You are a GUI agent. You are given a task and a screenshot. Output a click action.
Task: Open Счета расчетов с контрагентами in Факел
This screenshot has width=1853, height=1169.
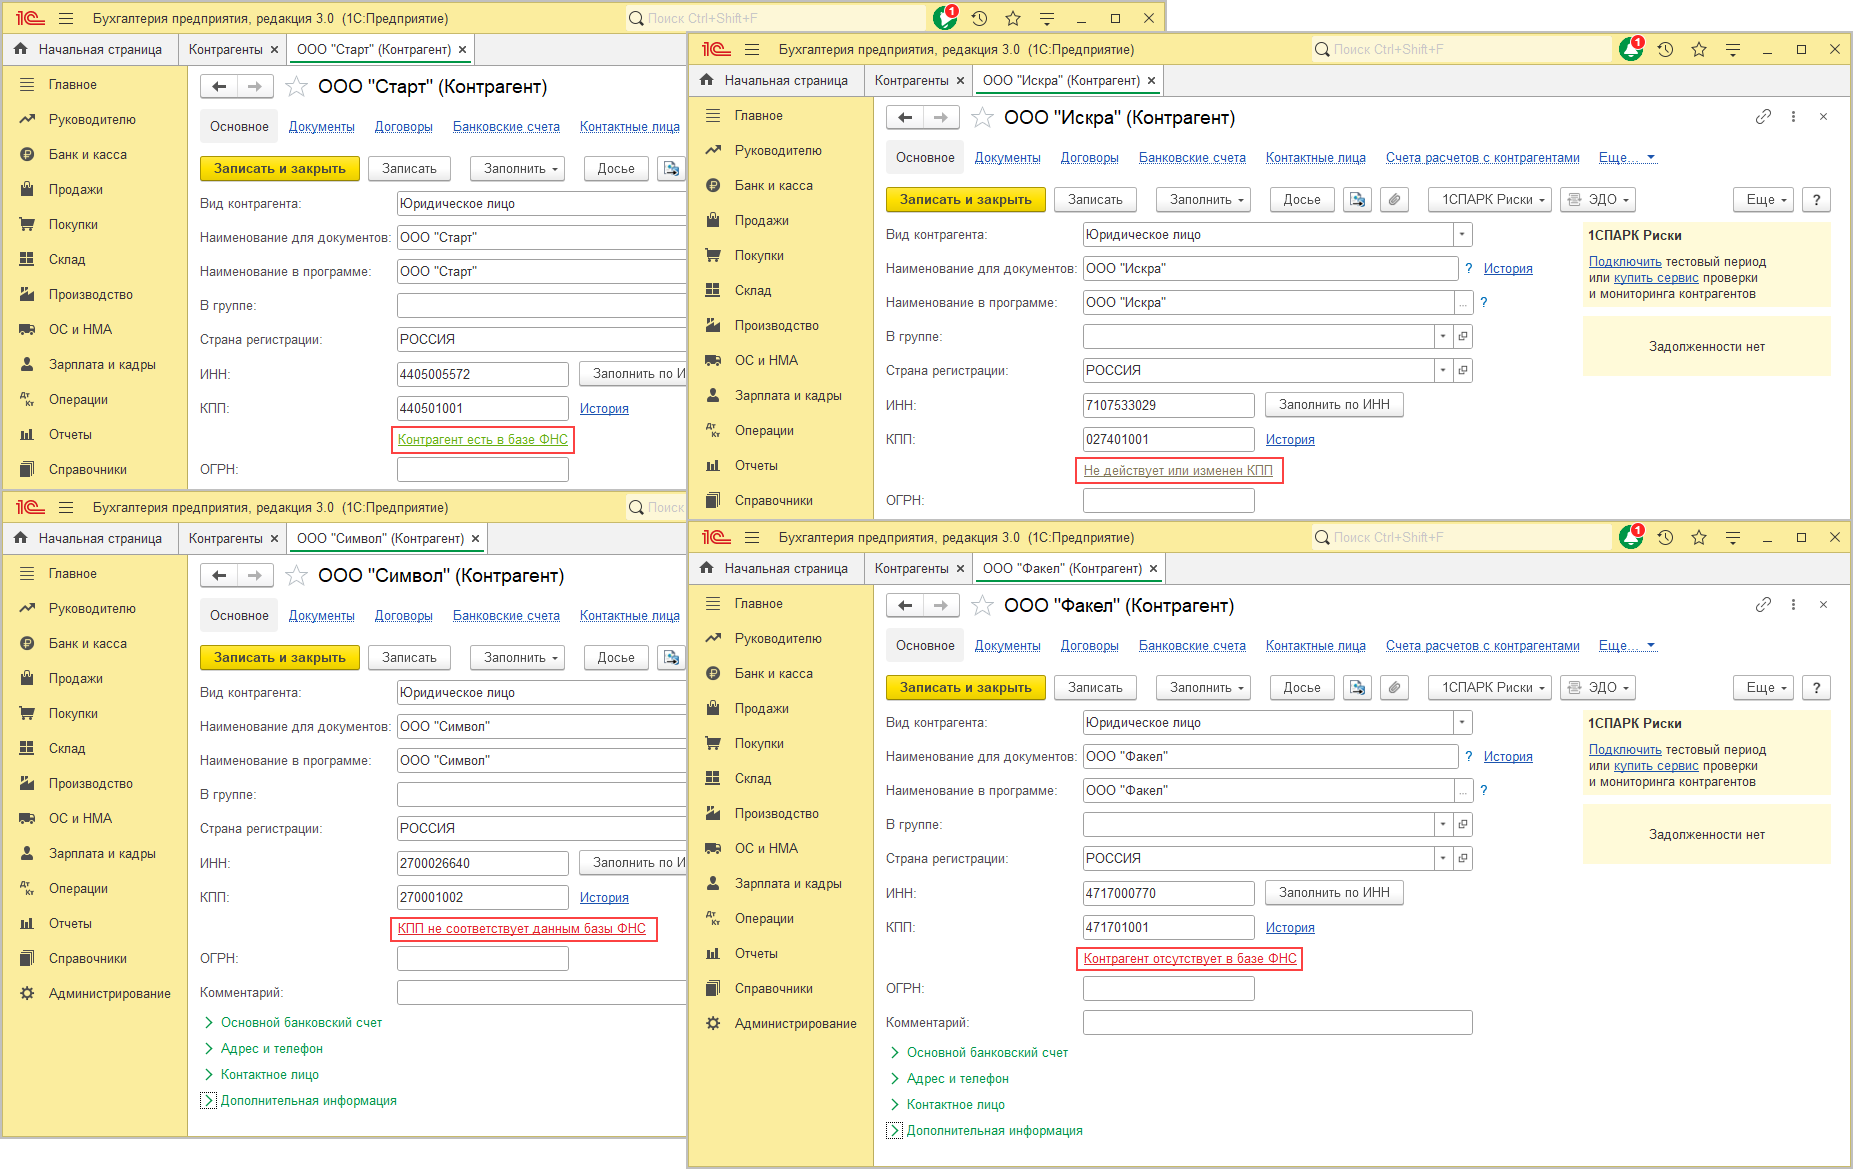[1483, 646]
